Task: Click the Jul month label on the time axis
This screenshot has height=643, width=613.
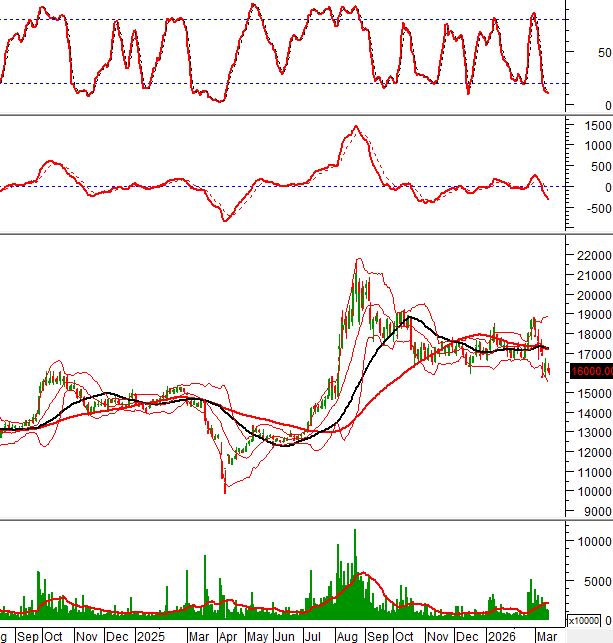Action: (x=314, y=636)
